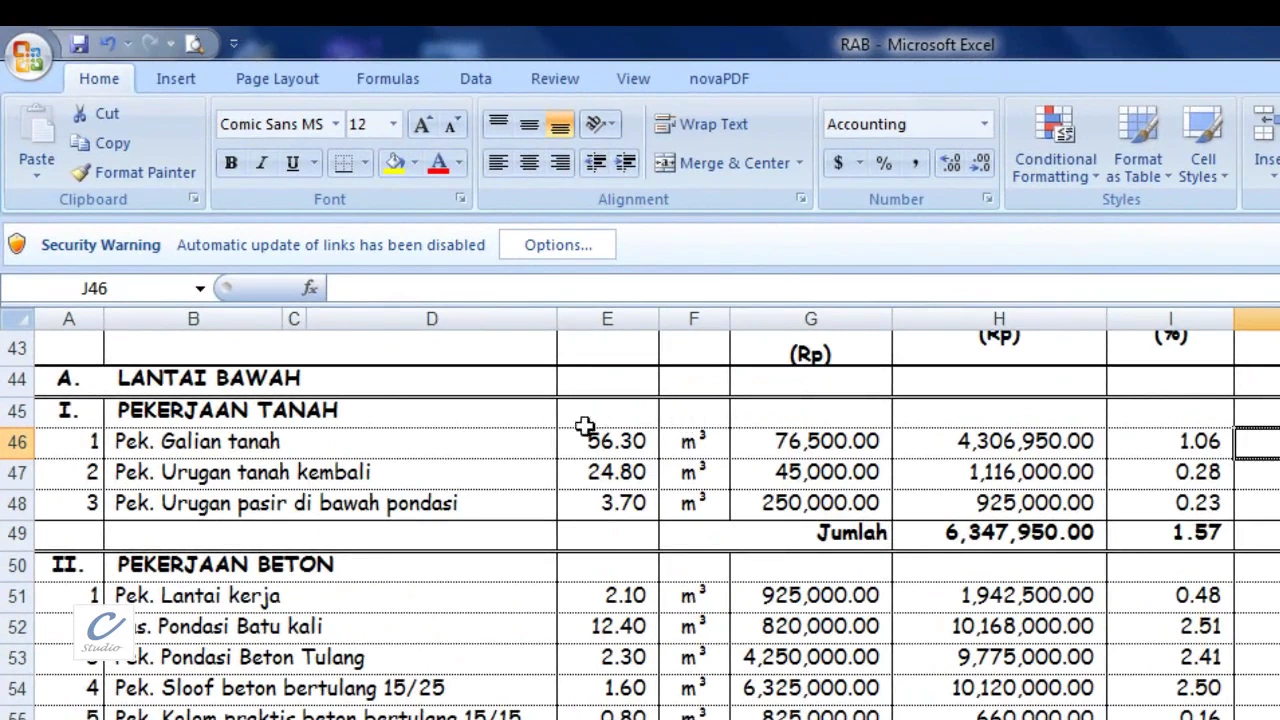Toggle Middle Align
Viewport: 1280px width, 720px height.
coord(529,124)
